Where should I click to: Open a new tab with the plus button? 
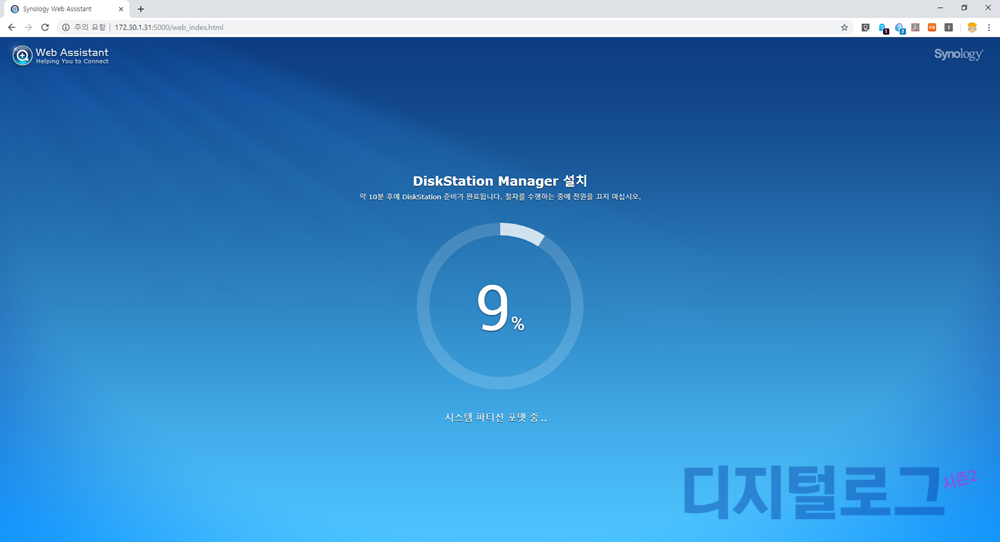tap(141, 9)
